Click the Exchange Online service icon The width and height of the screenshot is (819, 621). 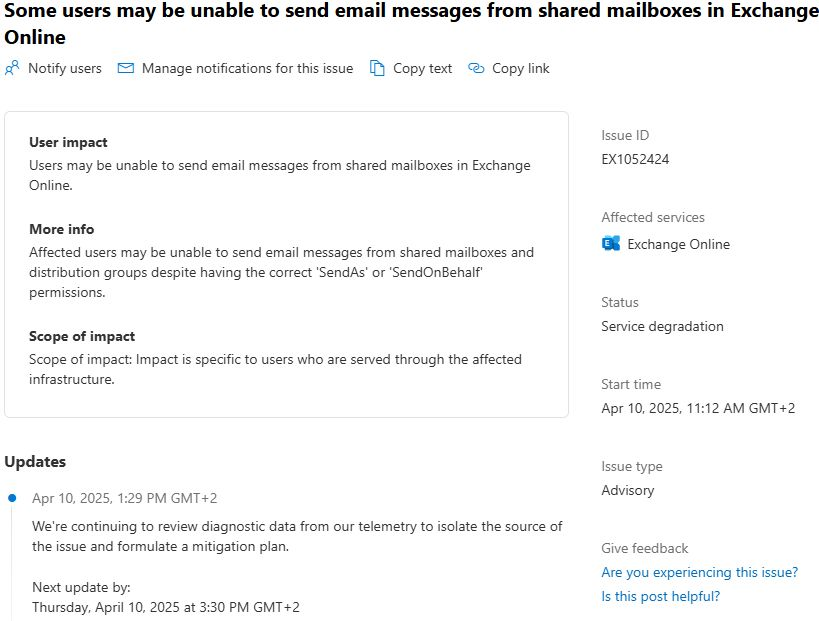pyautogui.click(x=611, y=244)
